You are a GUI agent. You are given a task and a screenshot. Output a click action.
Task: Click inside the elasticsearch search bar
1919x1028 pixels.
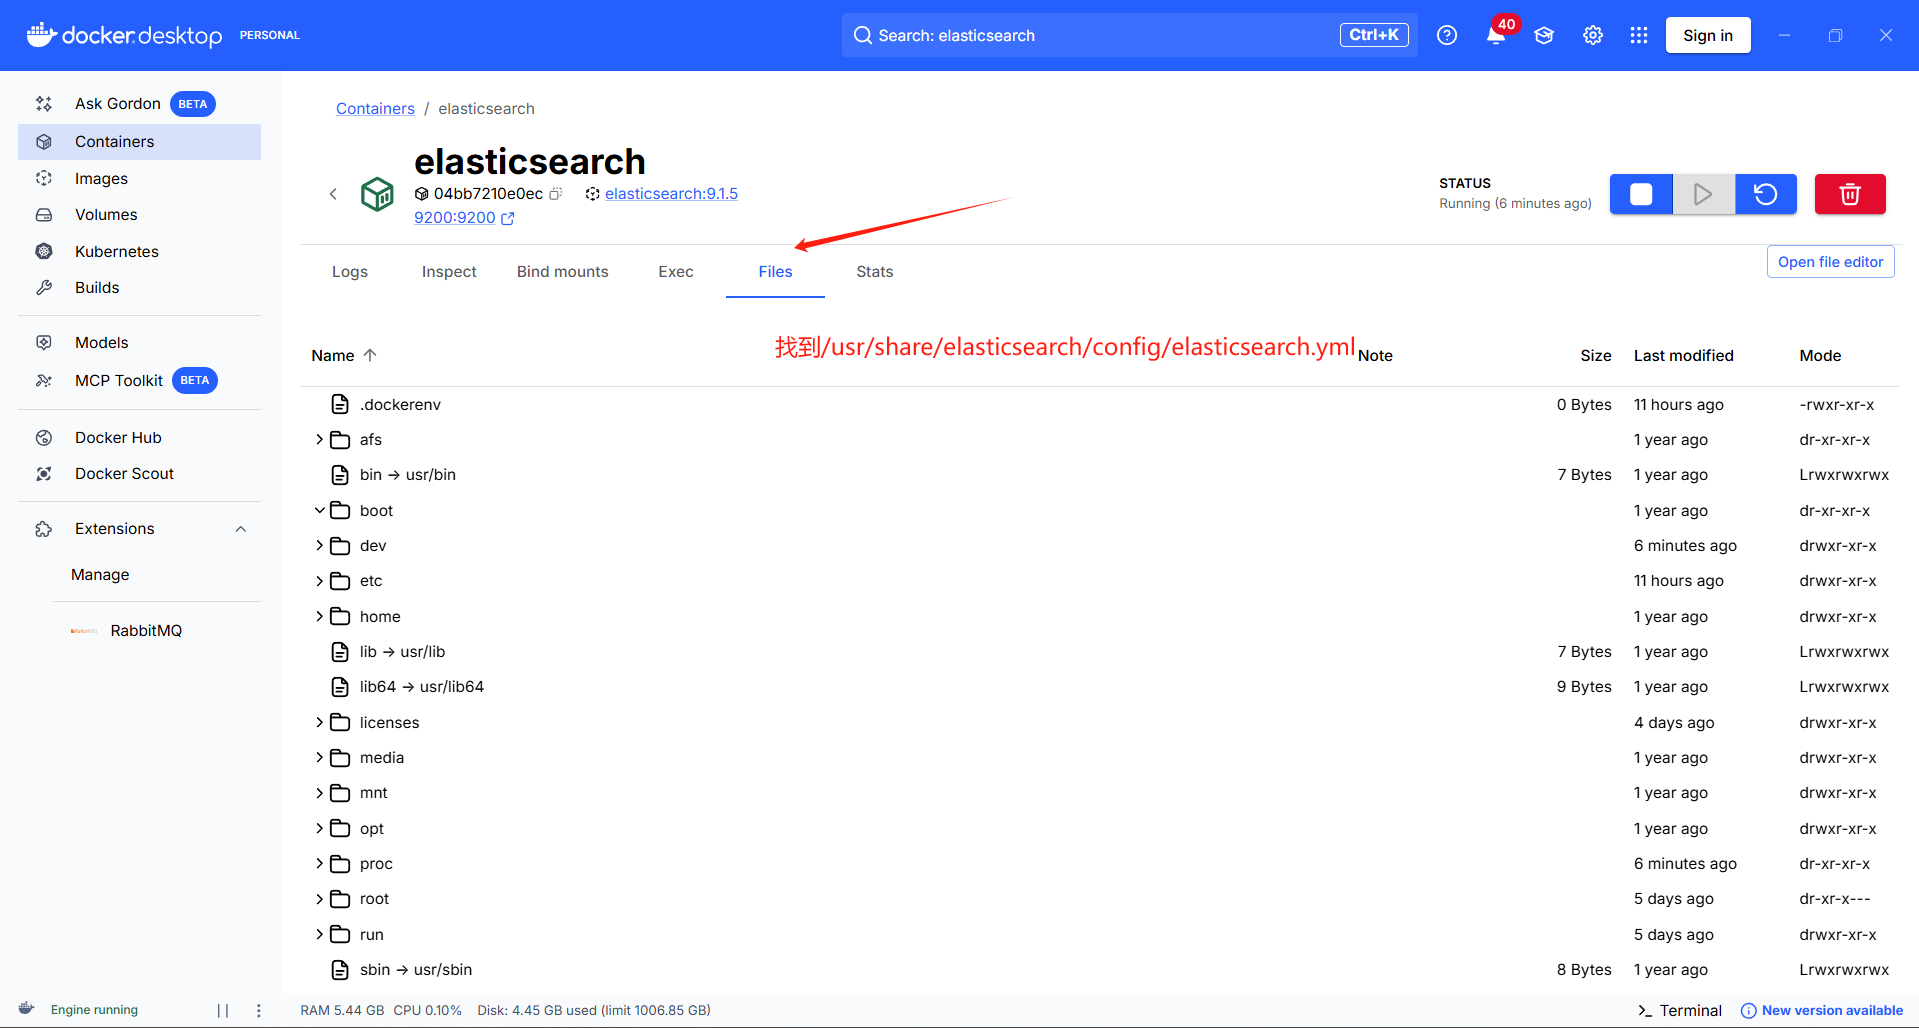1100,35
